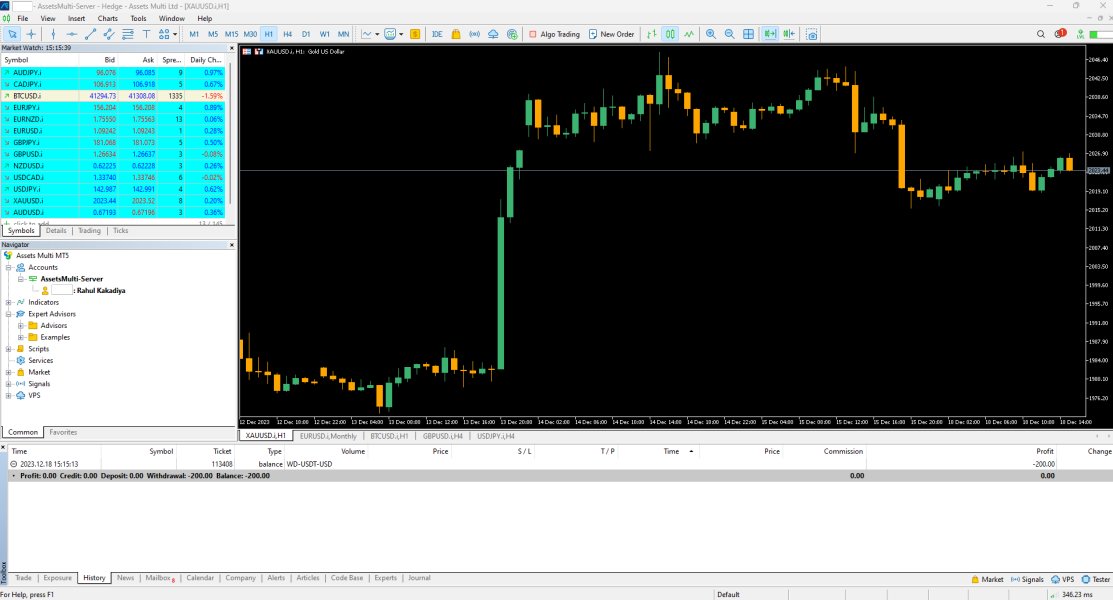
Task: Open the IDE MetaEditor icon
Action: point(437,34)
